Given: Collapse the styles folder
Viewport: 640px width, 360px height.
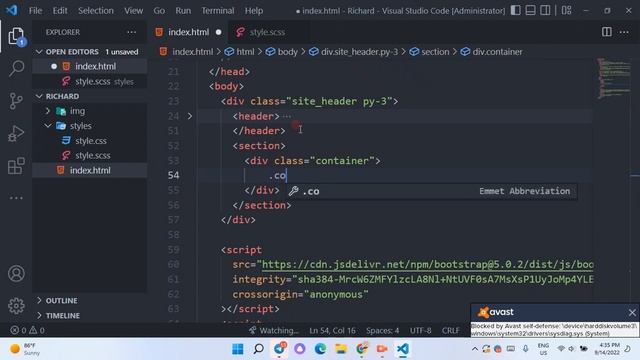Looking at the screenshot, I should tap(89, 126).
